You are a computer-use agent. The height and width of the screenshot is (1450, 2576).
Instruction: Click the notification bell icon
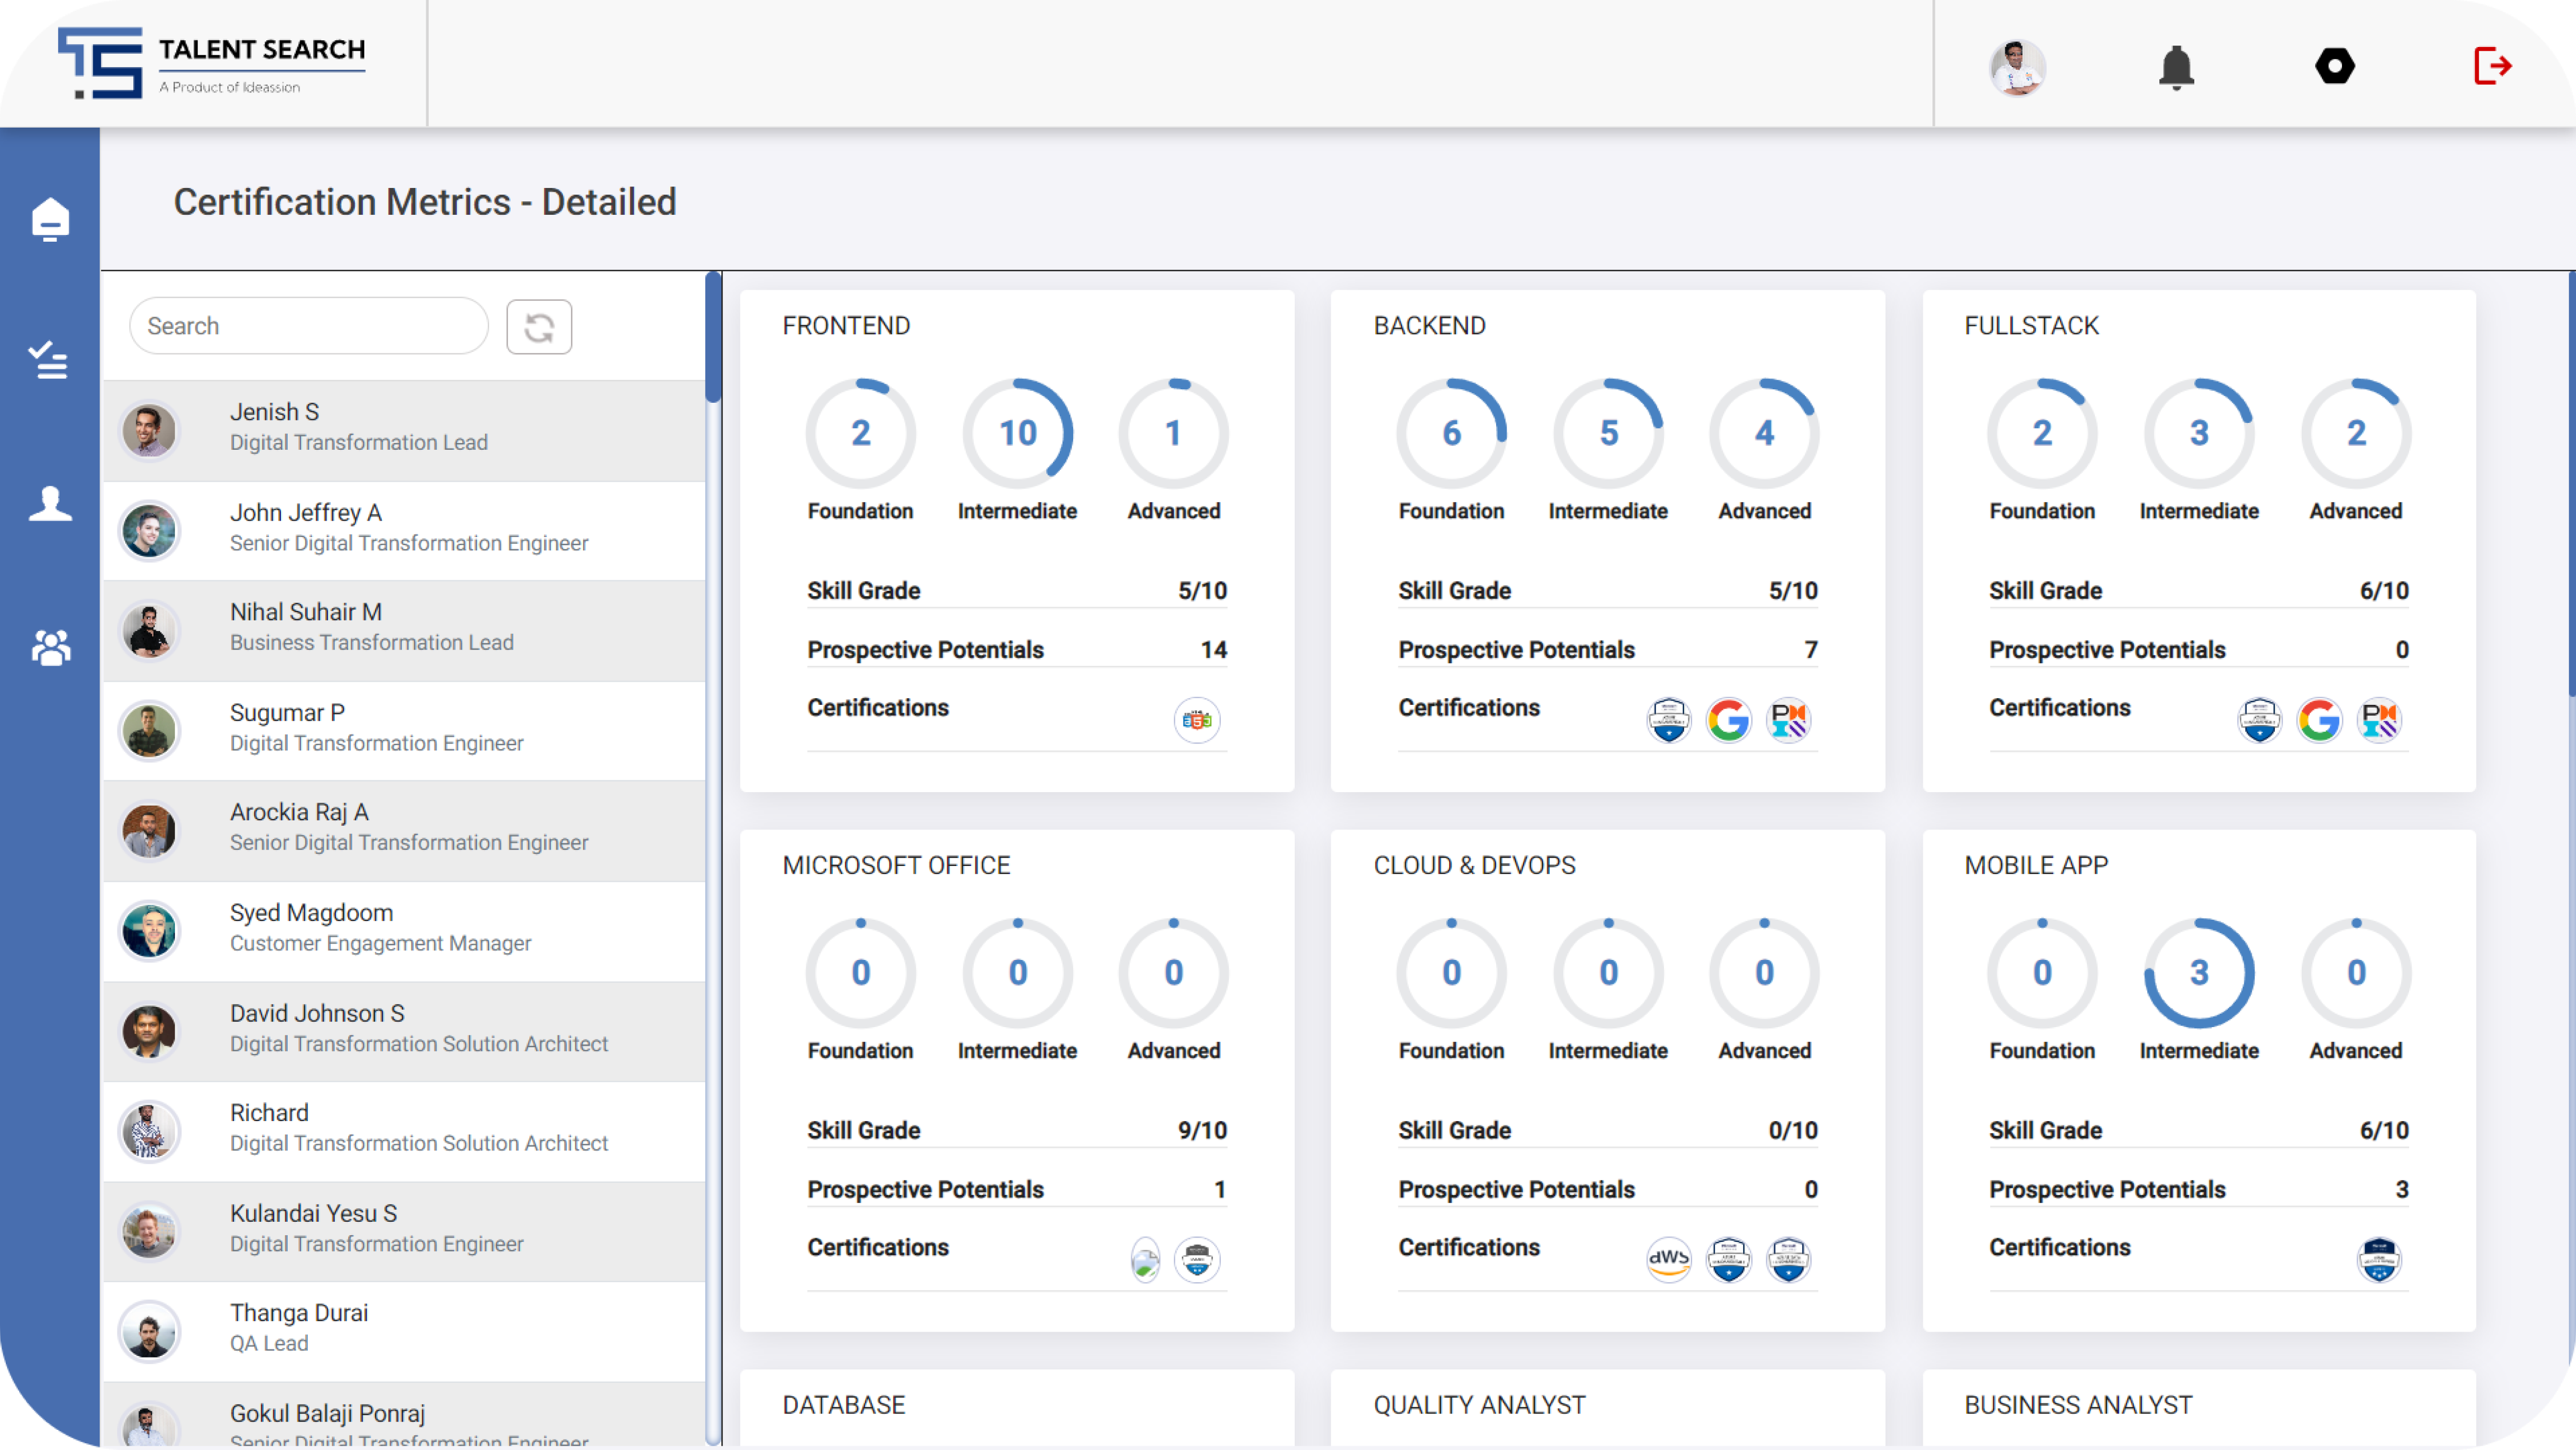2175,68
